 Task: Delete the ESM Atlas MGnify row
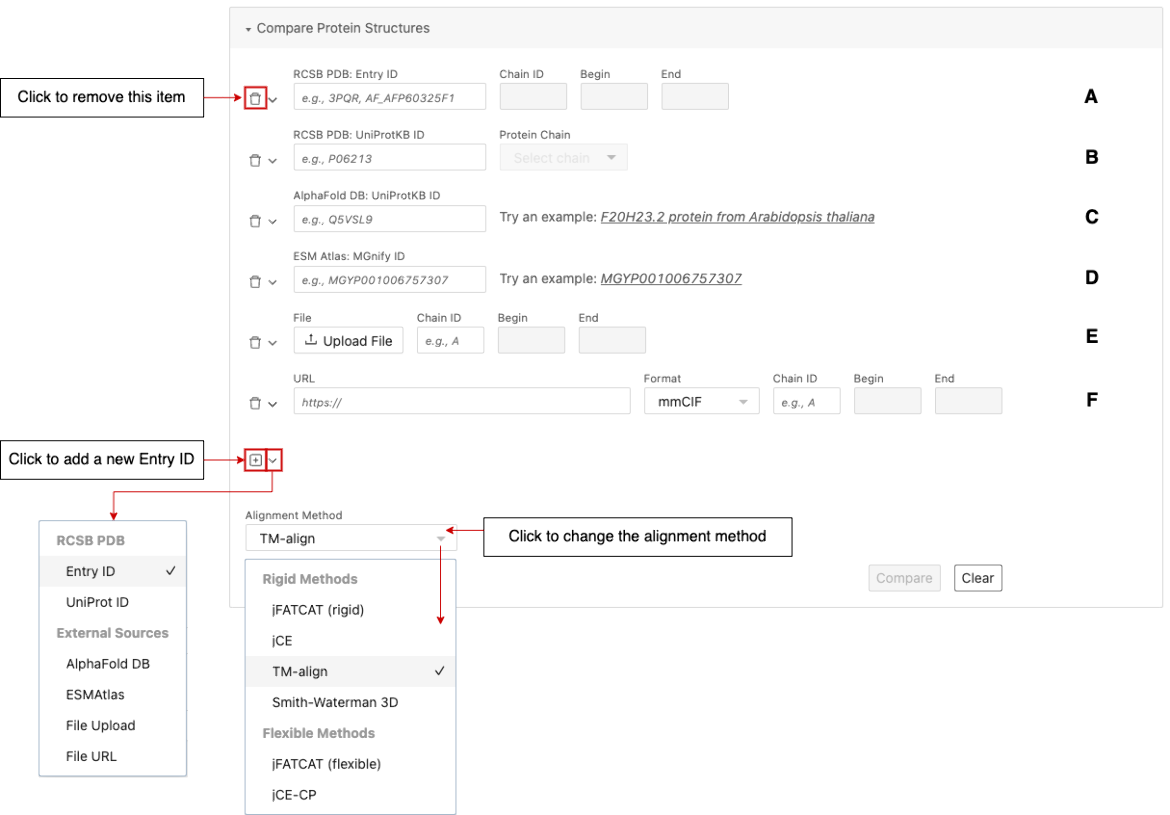tap(256, 281)
